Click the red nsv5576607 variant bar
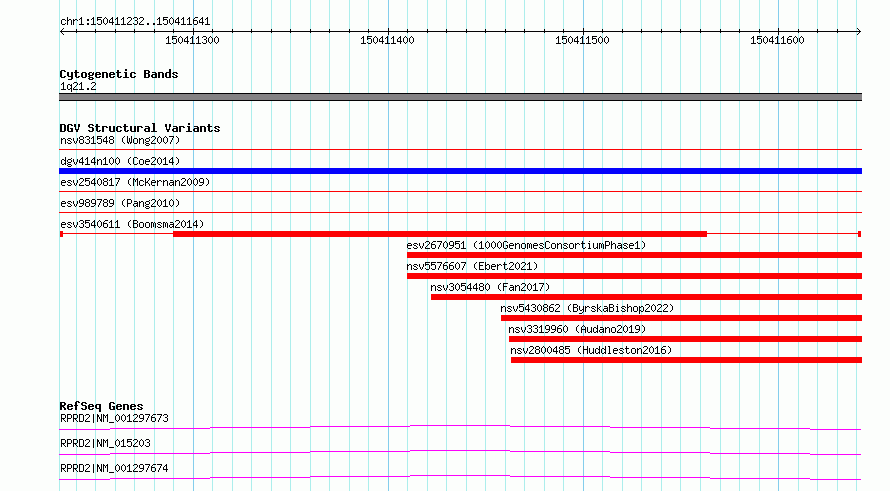890x491 pixels. (x=634, y=276)
